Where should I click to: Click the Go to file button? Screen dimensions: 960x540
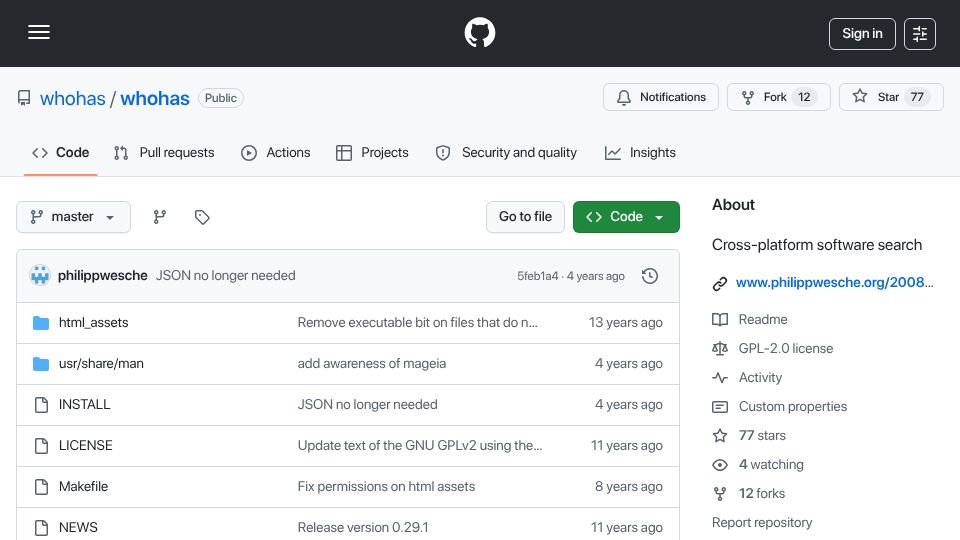pos(525,217)
